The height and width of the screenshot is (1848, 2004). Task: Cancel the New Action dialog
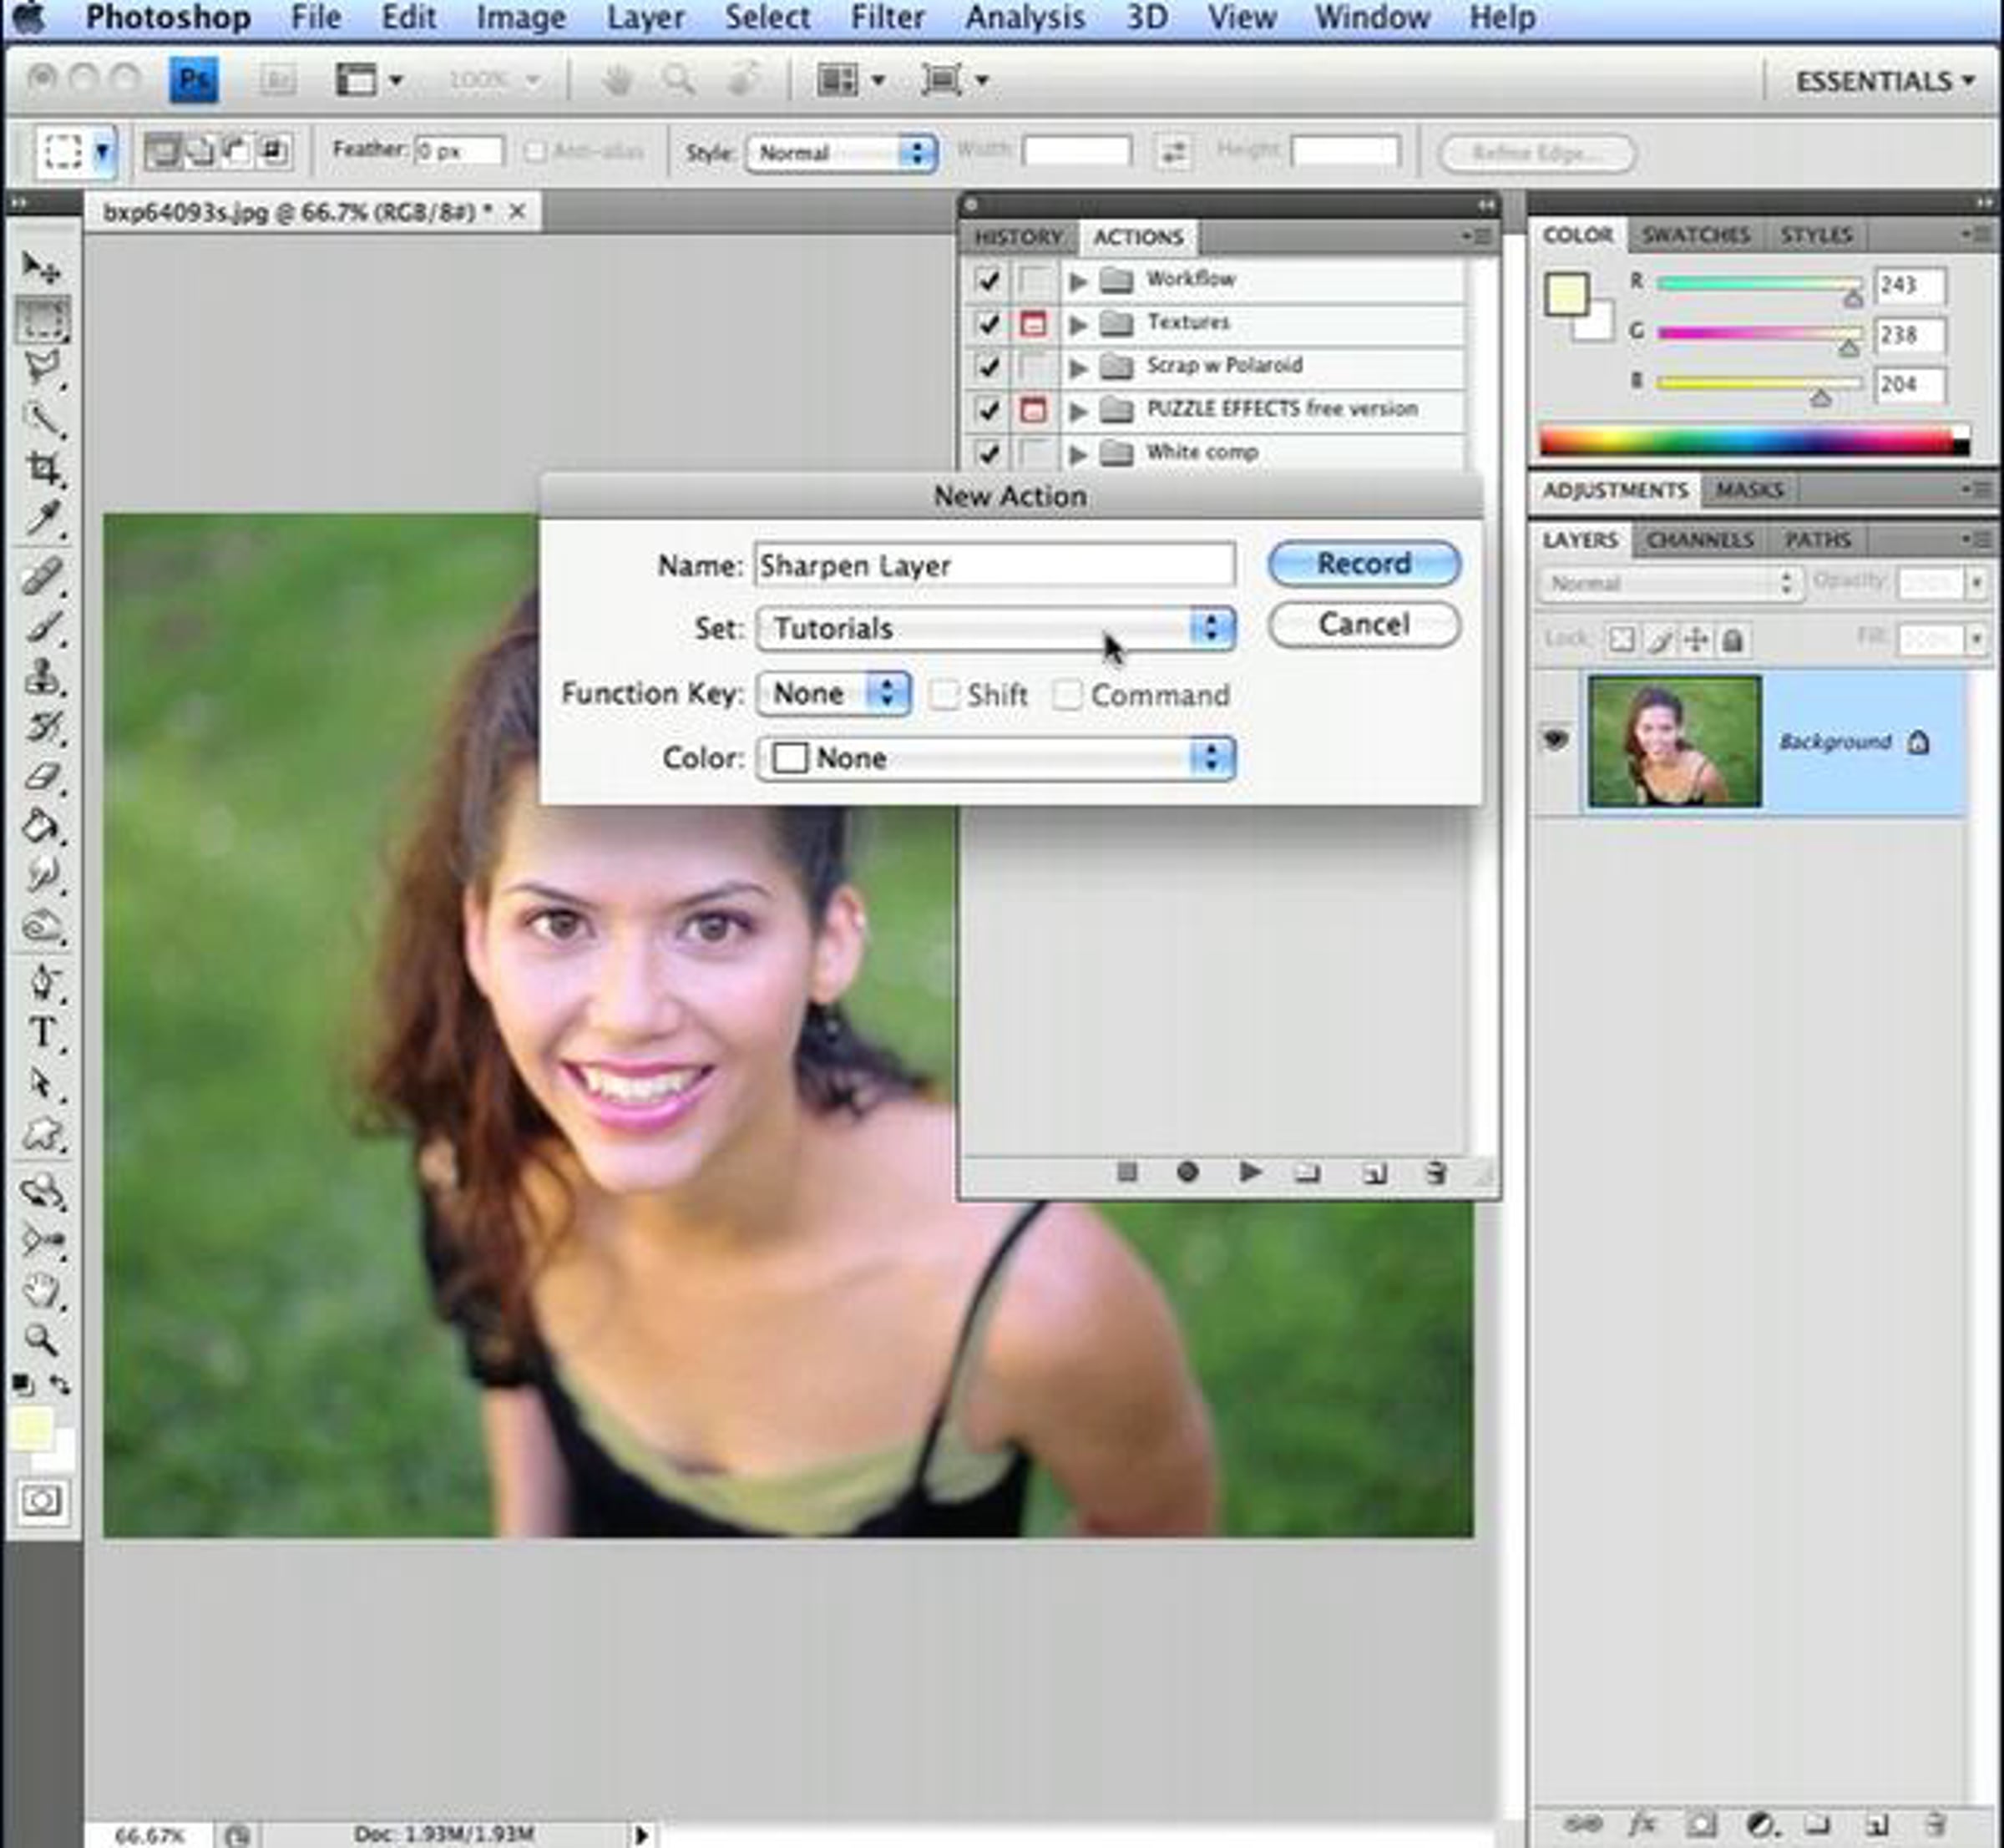(x=1363, y=625)
